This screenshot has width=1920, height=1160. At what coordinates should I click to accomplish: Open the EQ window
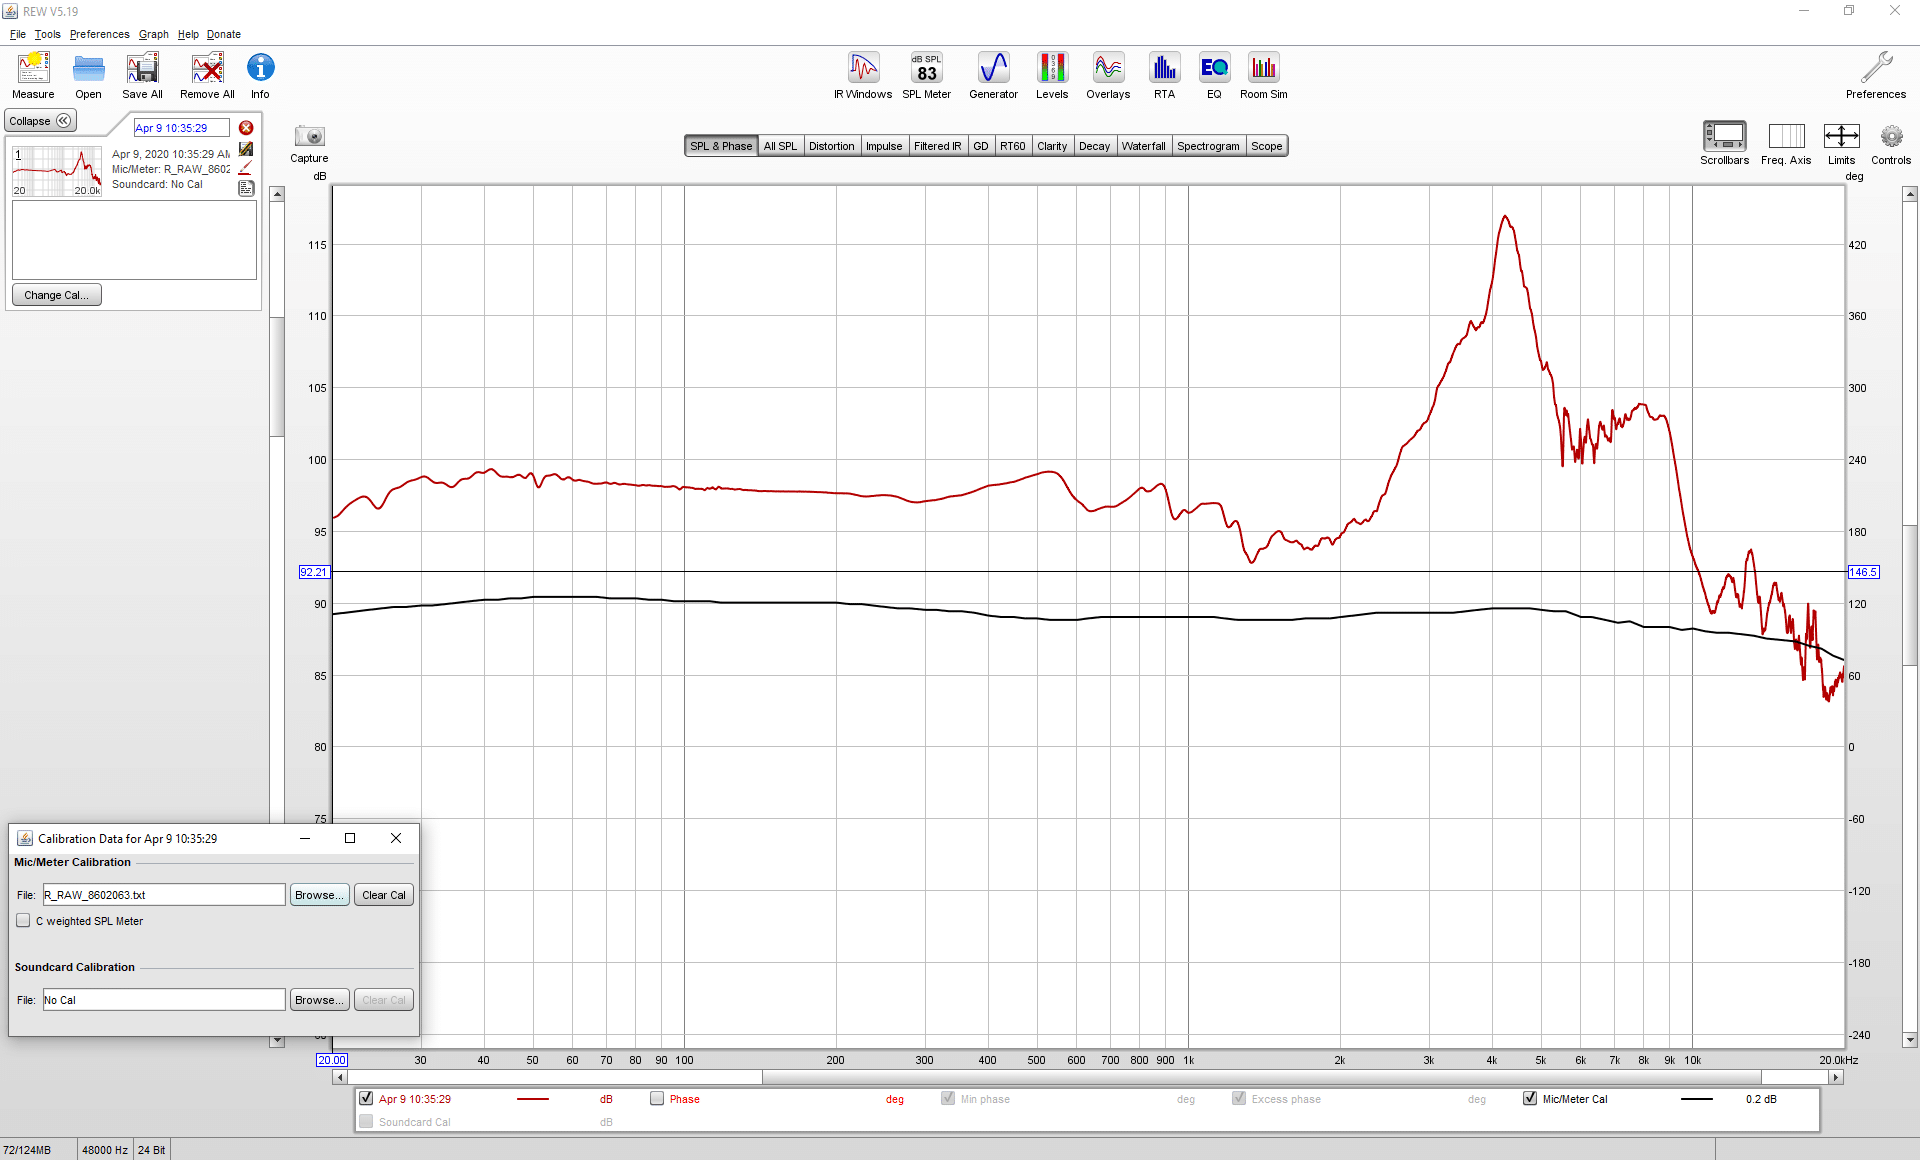coord(1214,76)
